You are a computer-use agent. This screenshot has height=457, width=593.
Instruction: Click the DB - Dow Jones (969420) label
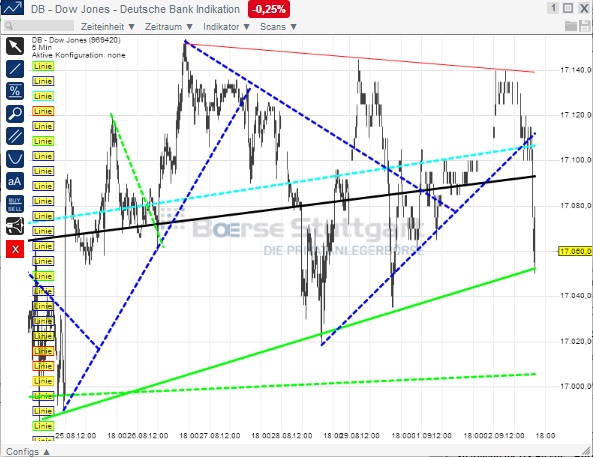(76, 40)
